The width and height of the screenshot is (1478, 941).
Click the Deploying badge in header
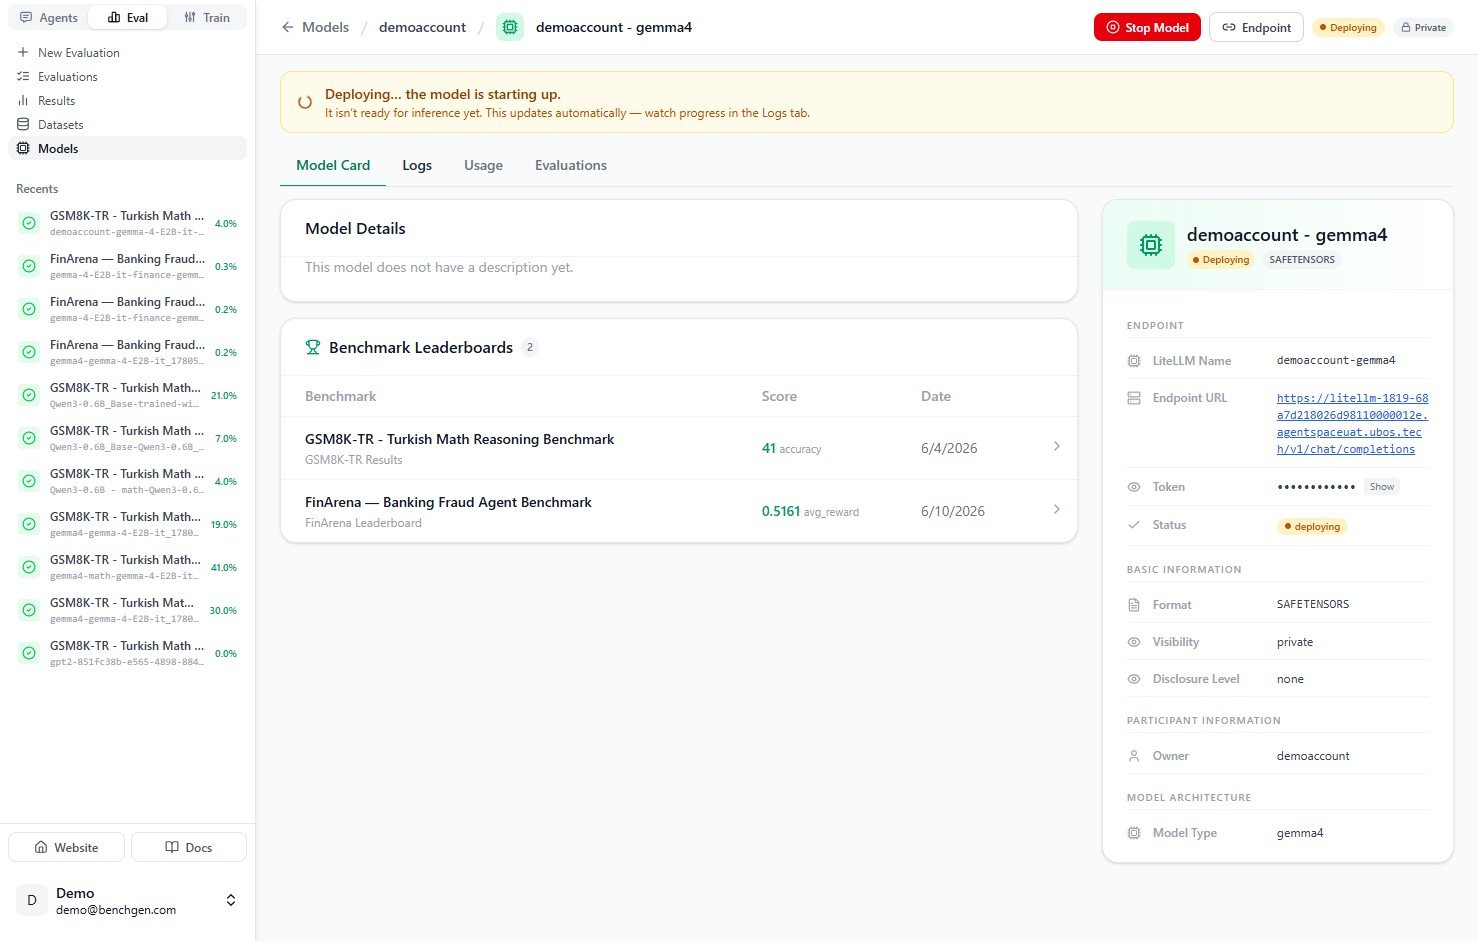1347,28
